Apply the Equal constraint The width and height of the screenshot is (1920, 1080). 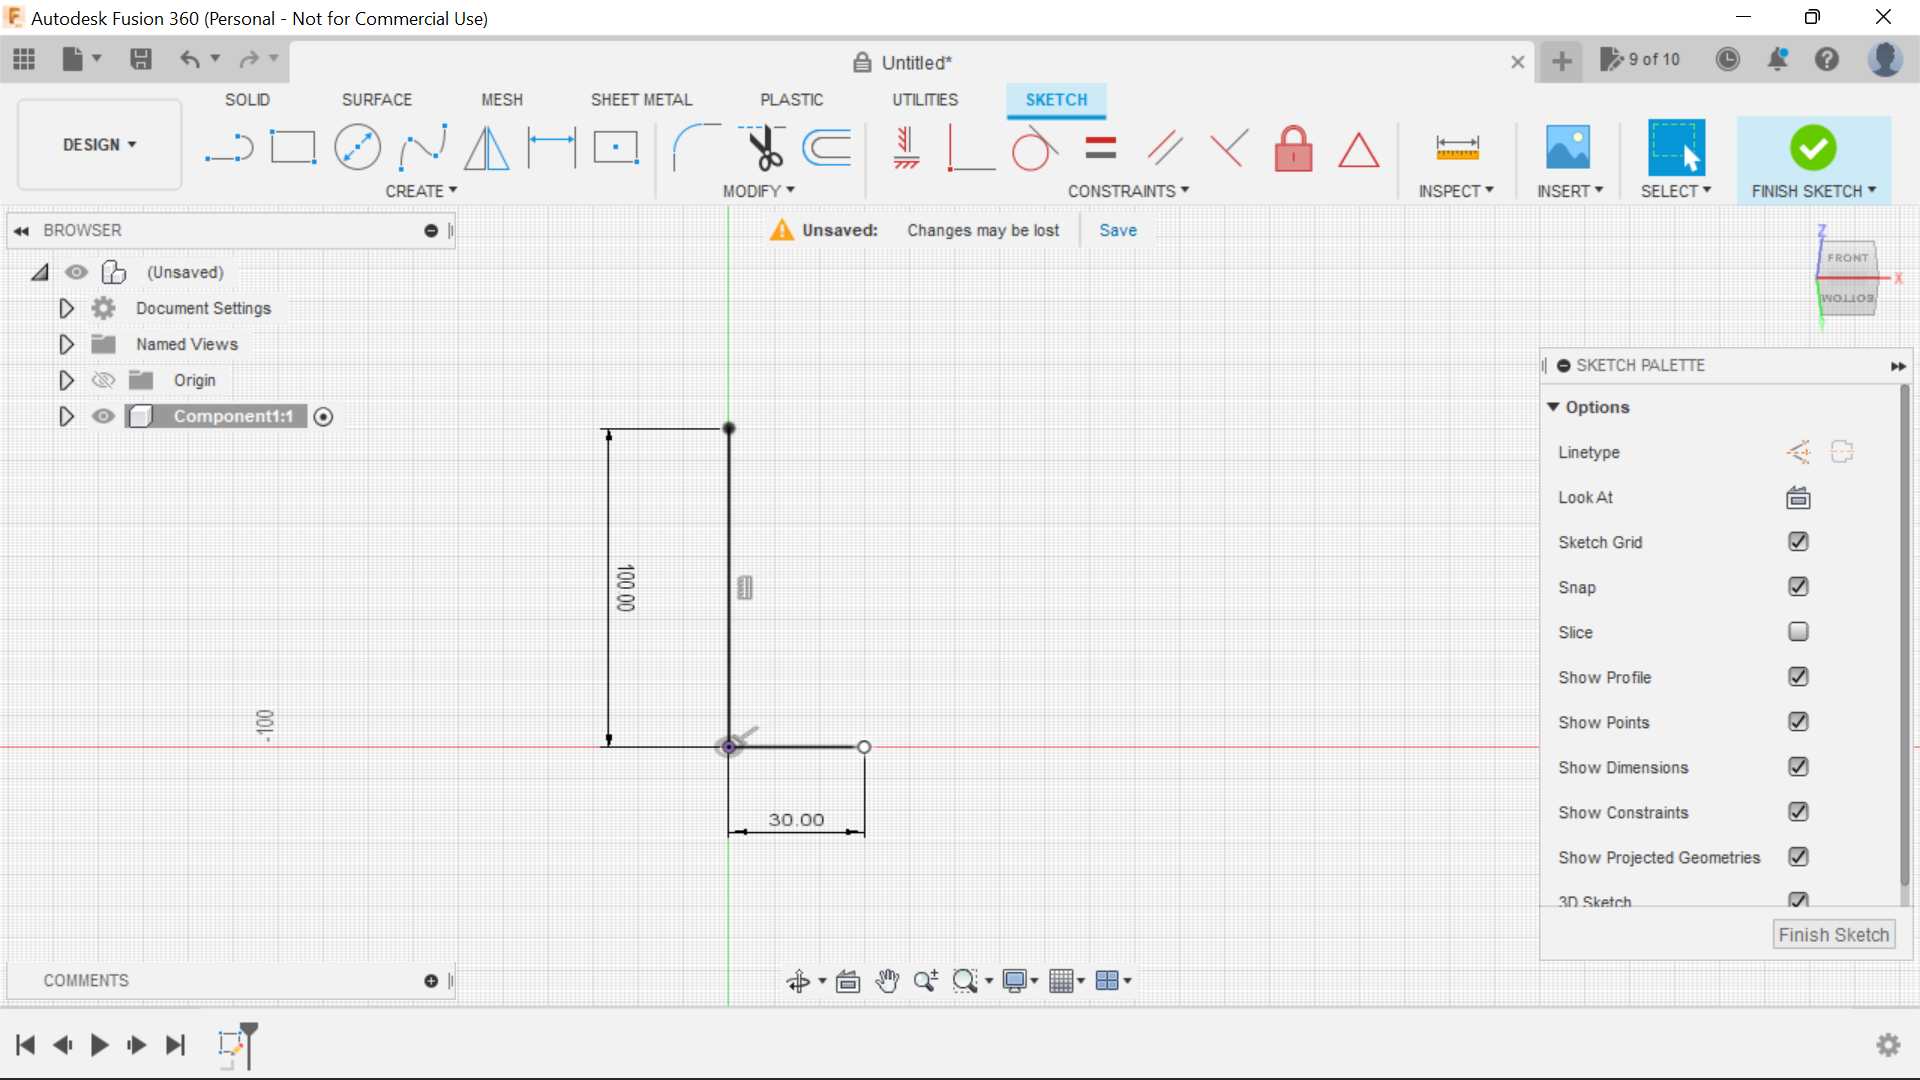pyautogui.click(x=1099, y=147)
